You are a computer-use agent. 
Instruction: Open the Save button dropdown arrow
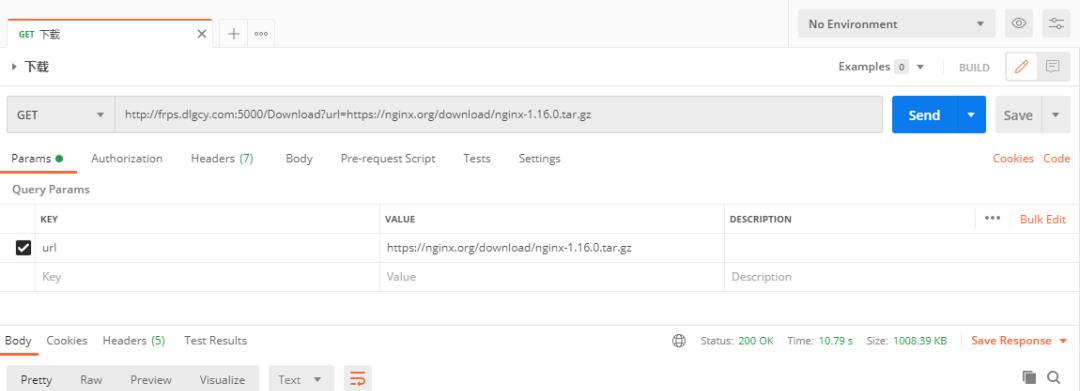(1055, 115)
